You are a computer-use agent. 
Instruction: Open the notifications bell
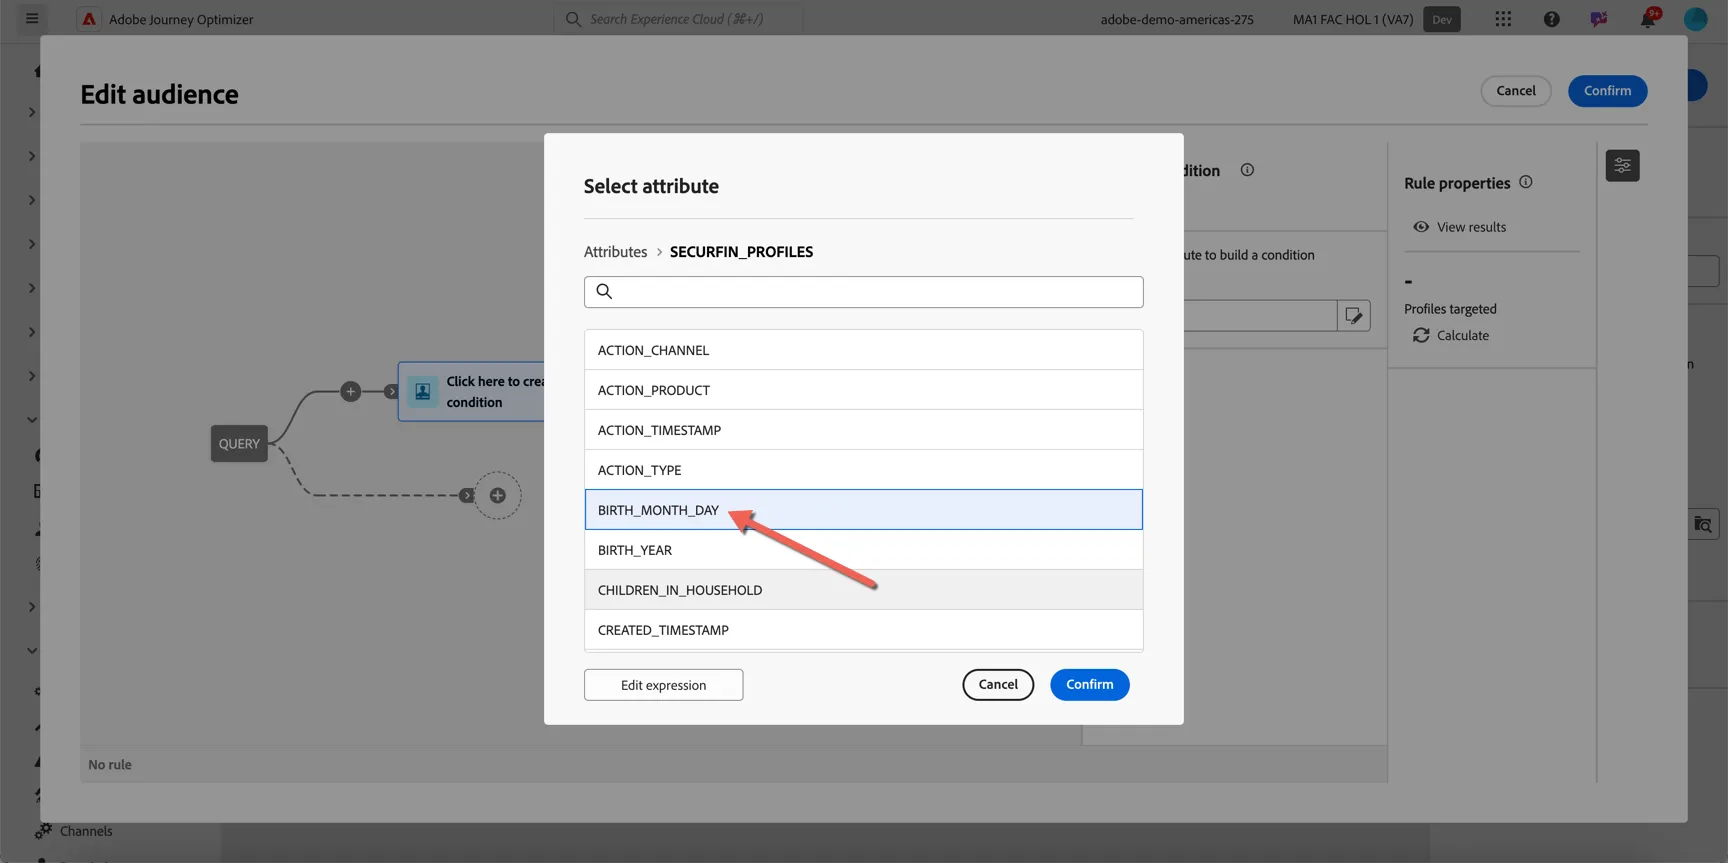[x=1648, y=19]
